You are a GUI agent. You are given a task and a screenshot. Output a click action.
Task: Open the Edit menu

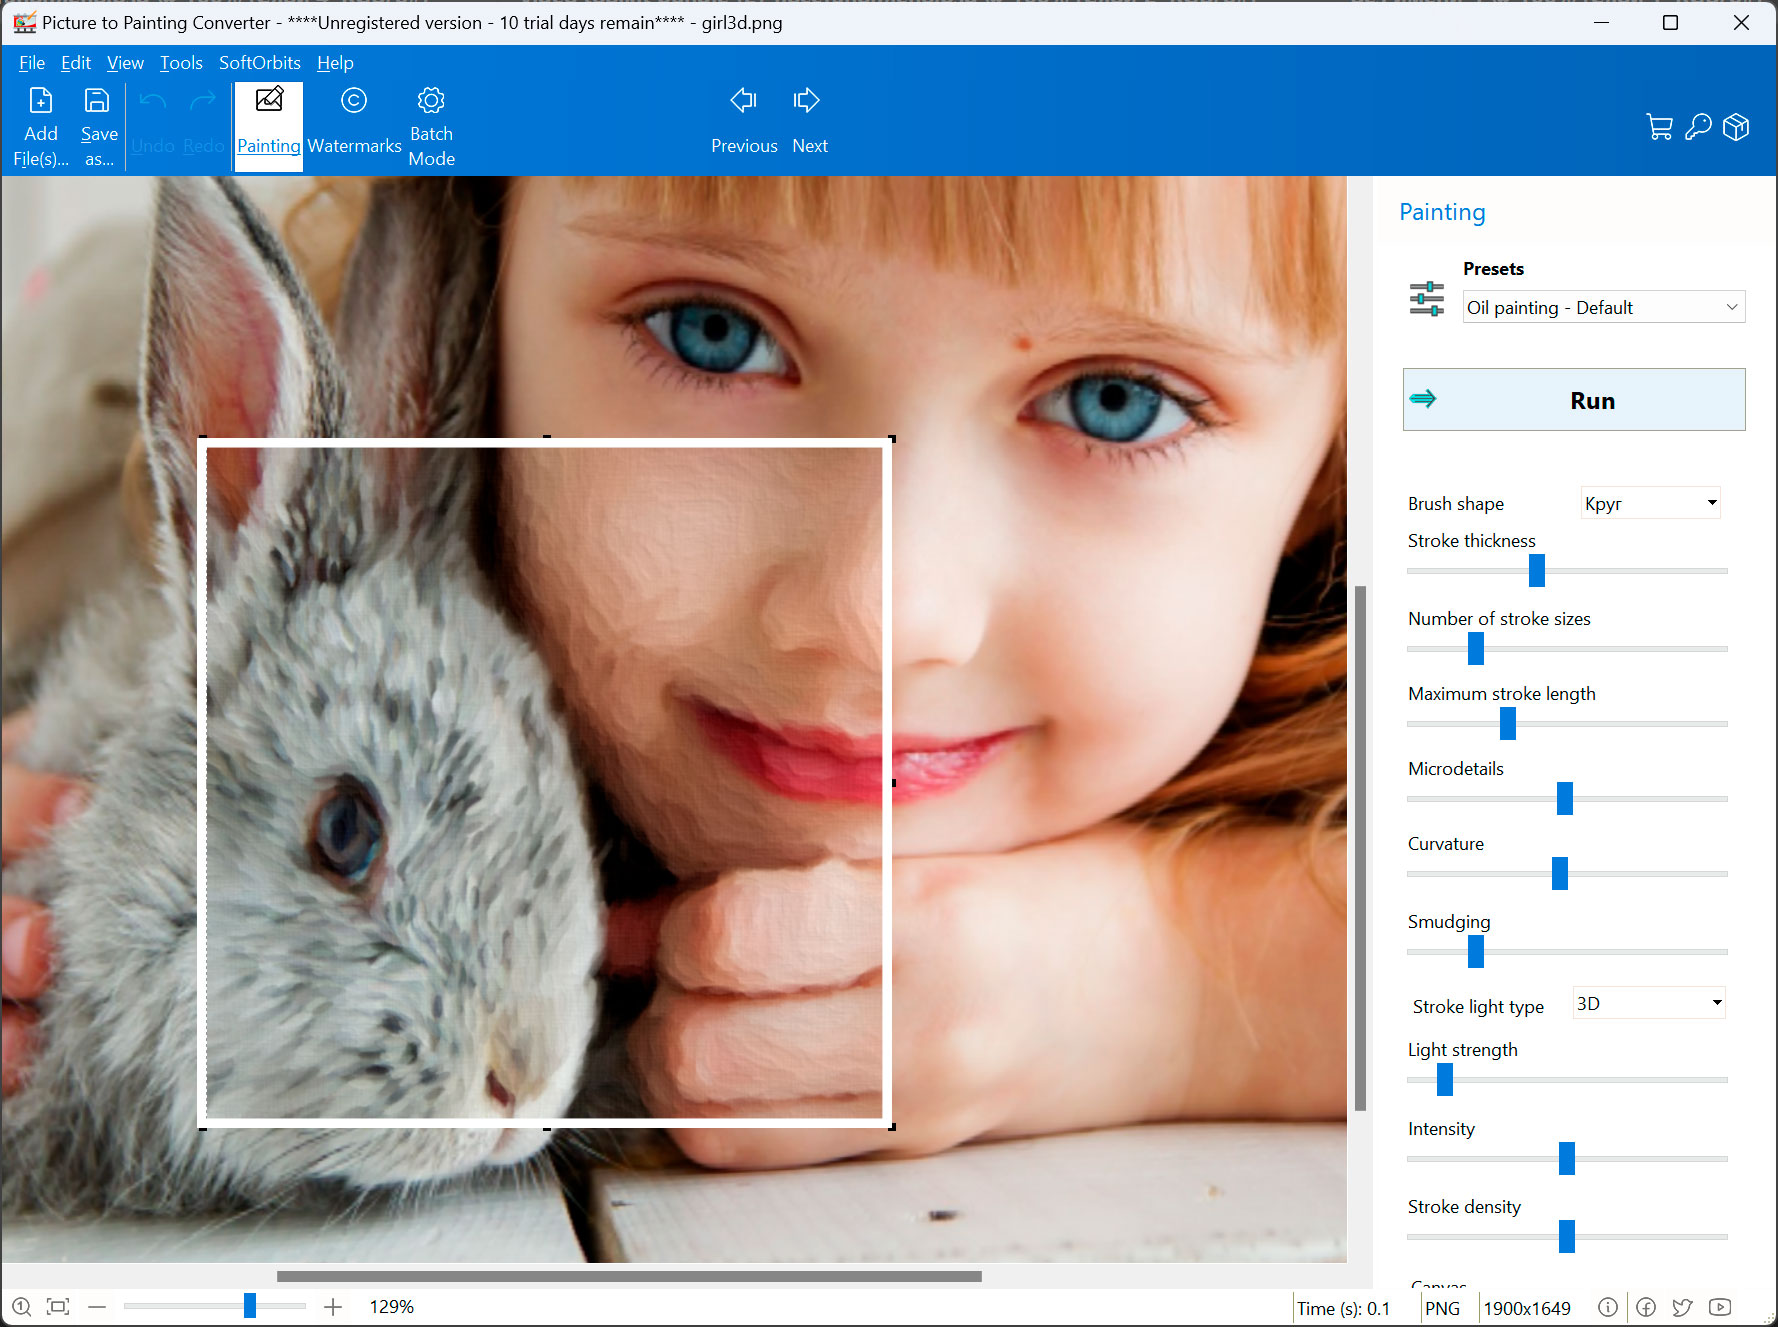point(76,62)
